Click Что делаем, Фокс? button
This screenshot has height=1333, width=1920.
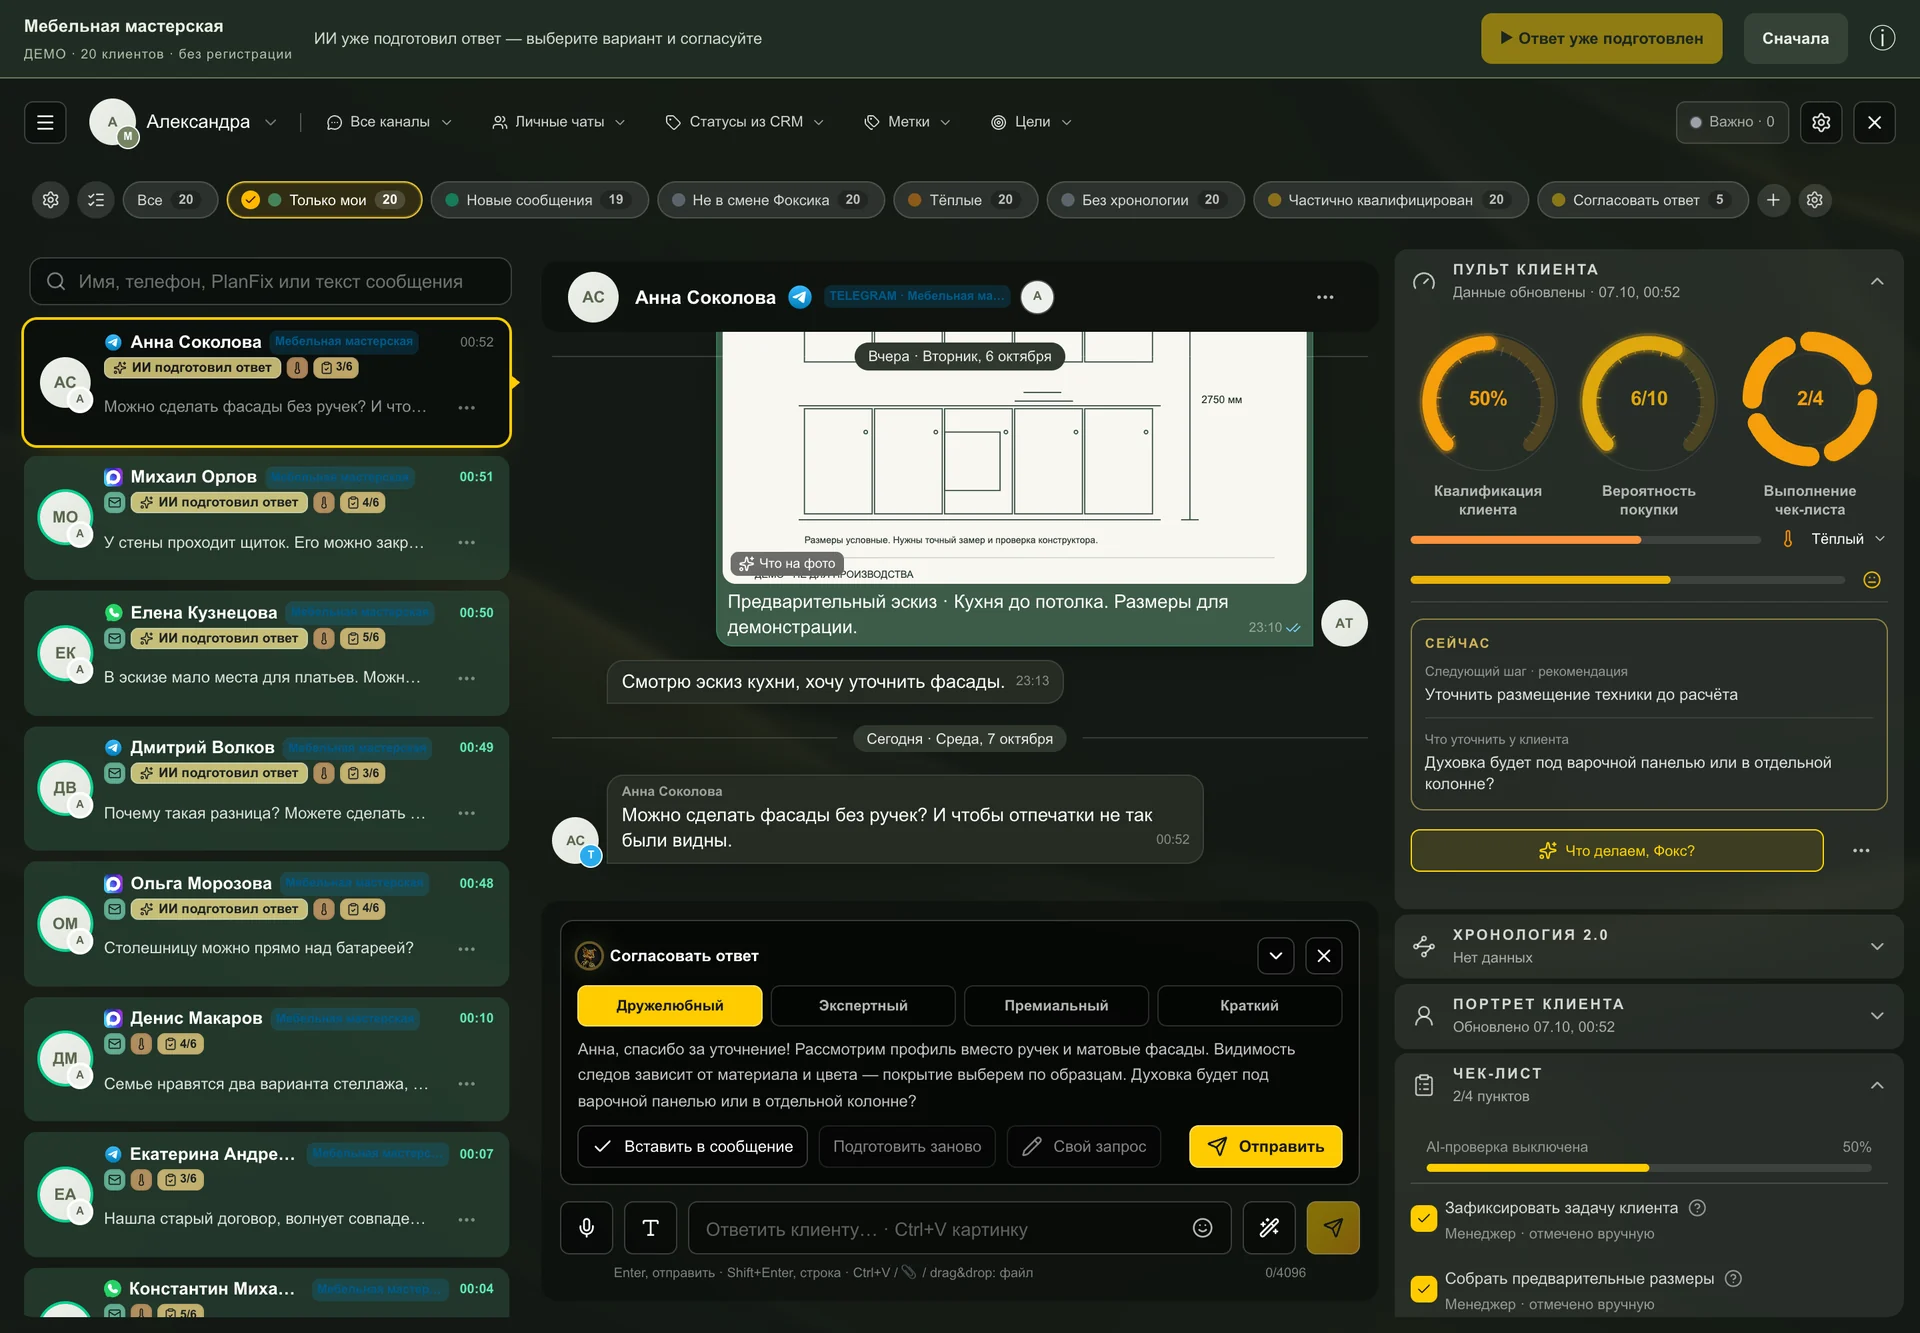1617,851
